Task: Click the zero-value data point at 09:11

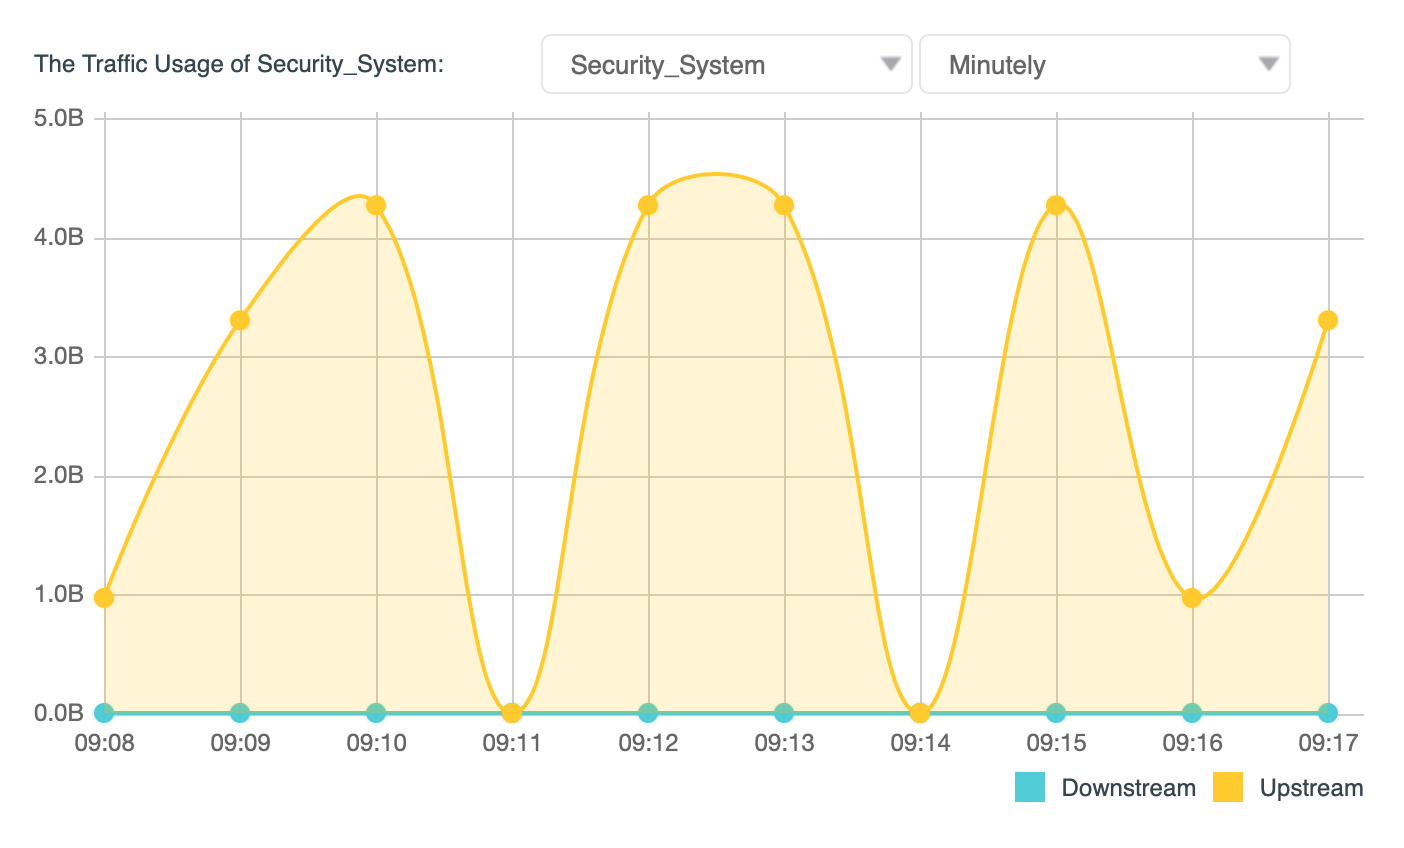Action: point(512,713)
